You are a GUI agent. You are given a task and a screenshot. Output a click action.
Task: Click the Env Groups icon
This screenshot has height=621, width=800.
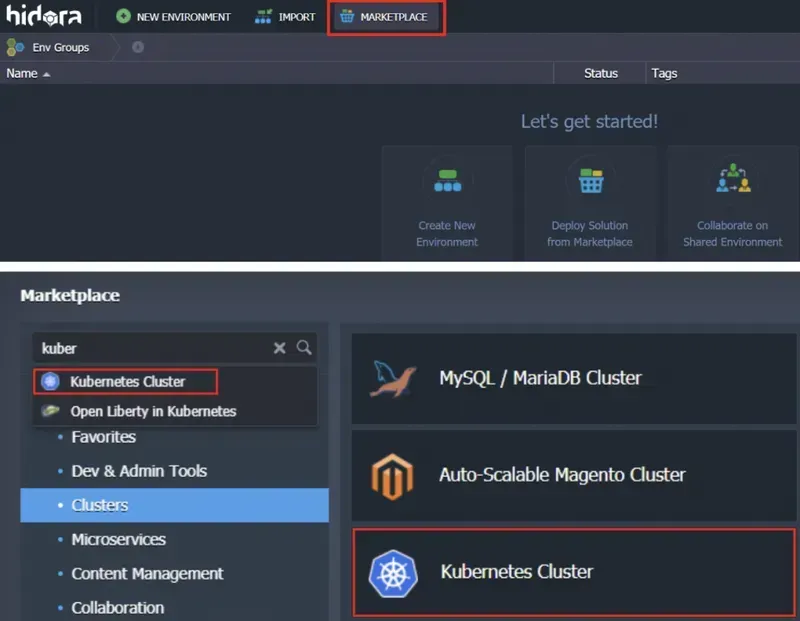pyautogui.click(x=16, y=47)
